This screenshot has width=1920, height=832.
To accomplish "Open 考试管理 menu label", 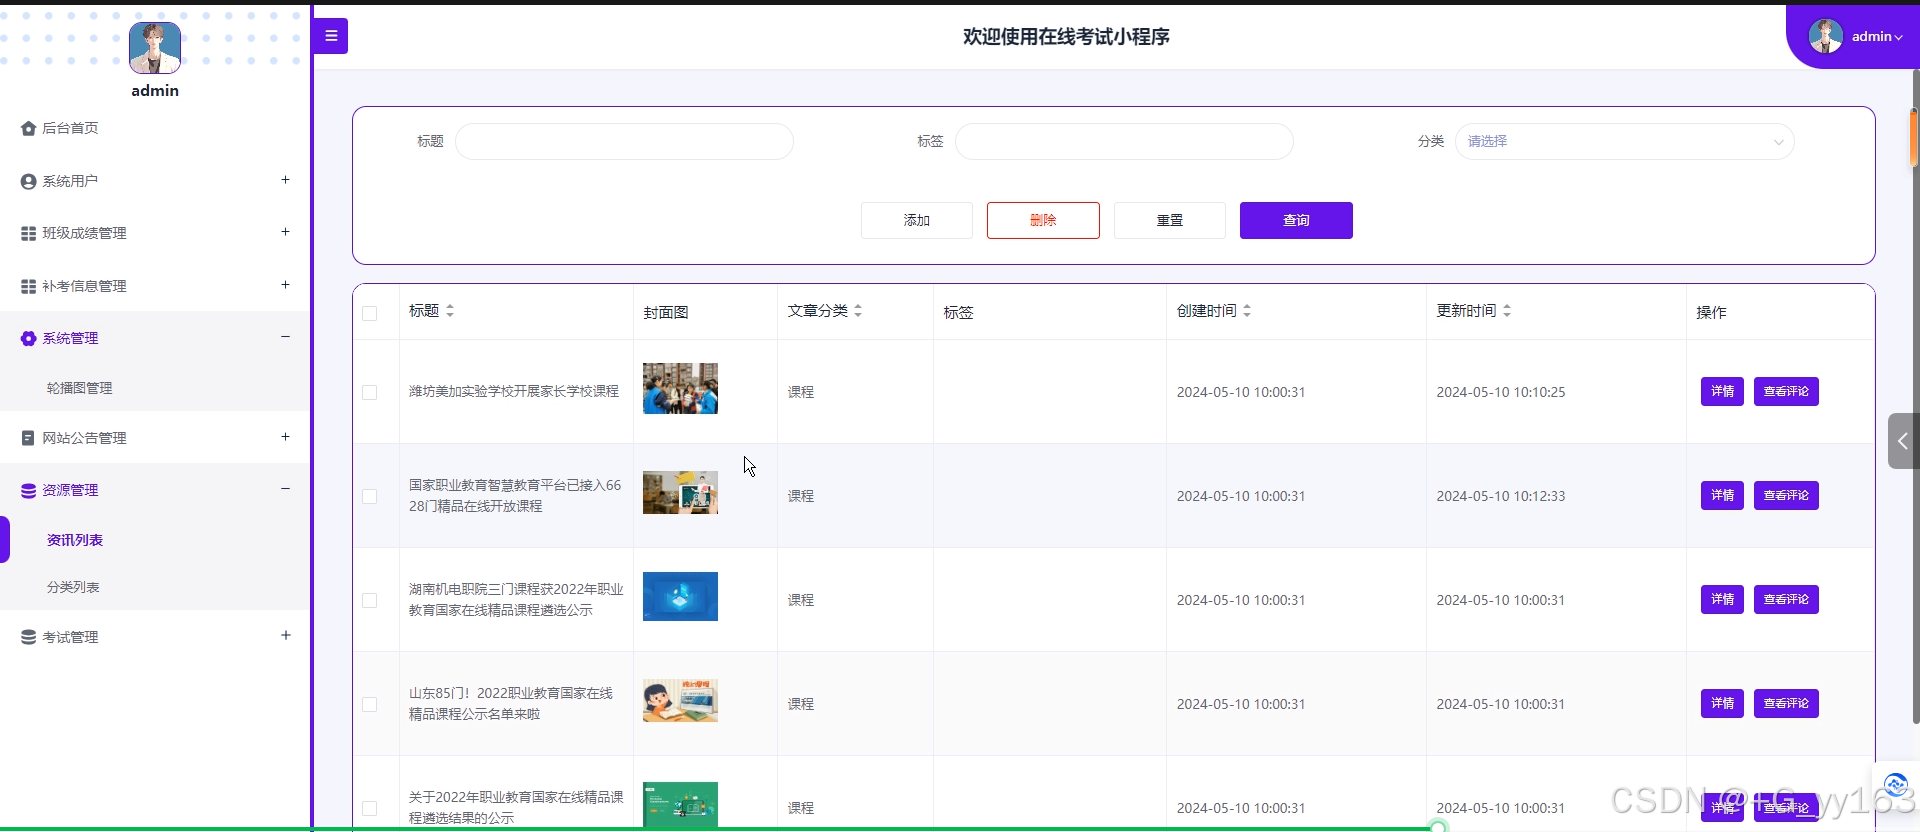I will 70,637.
